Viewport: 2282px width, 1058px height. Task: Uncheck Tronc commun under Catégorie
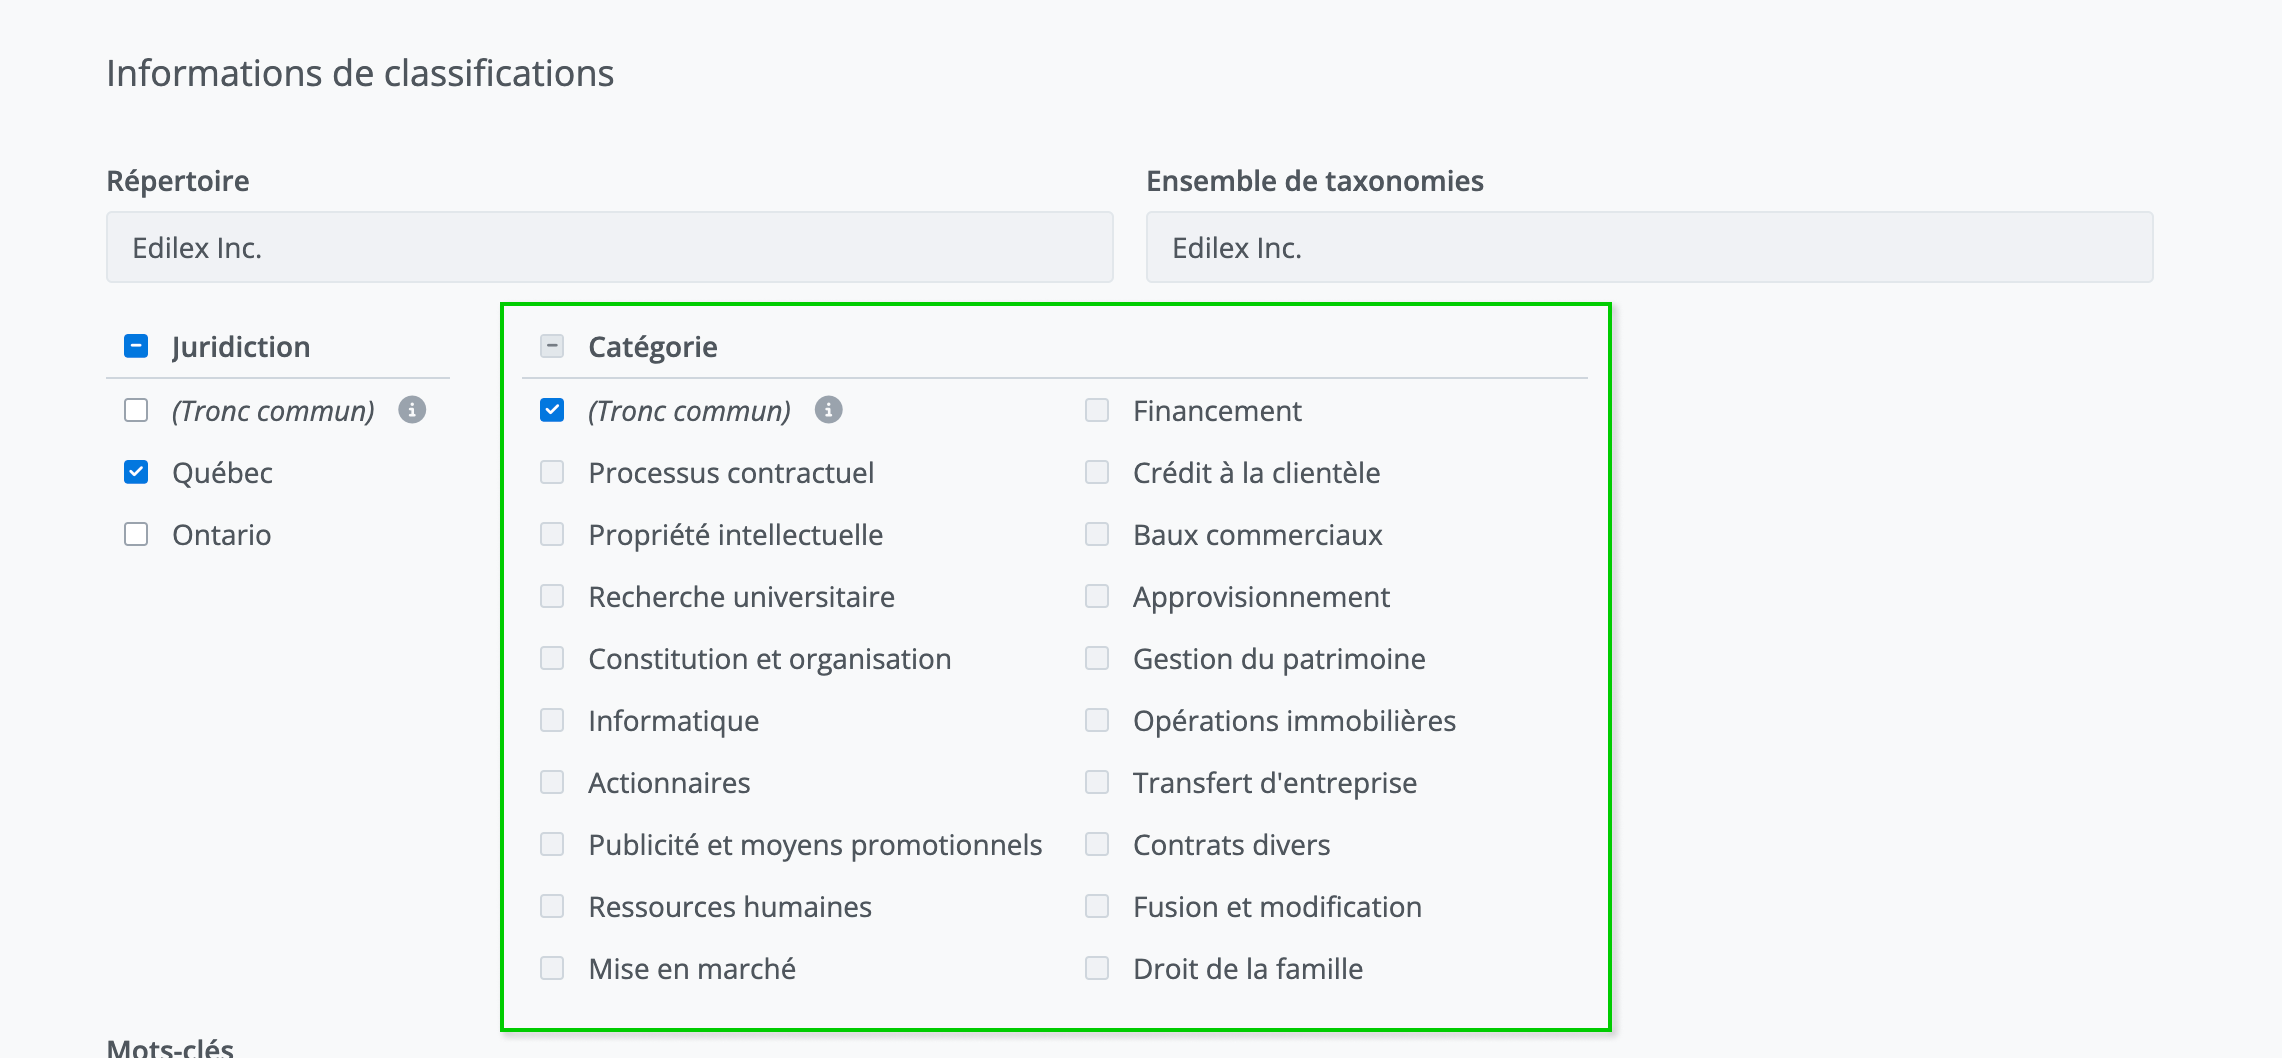click(x=552, y=410)
